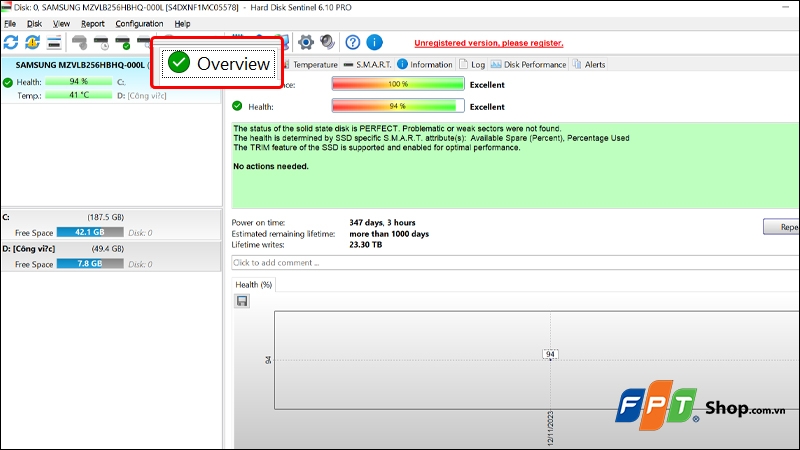
Task: Switch to the Information tab
Action: pyautogui.click(x=425, y=64)
